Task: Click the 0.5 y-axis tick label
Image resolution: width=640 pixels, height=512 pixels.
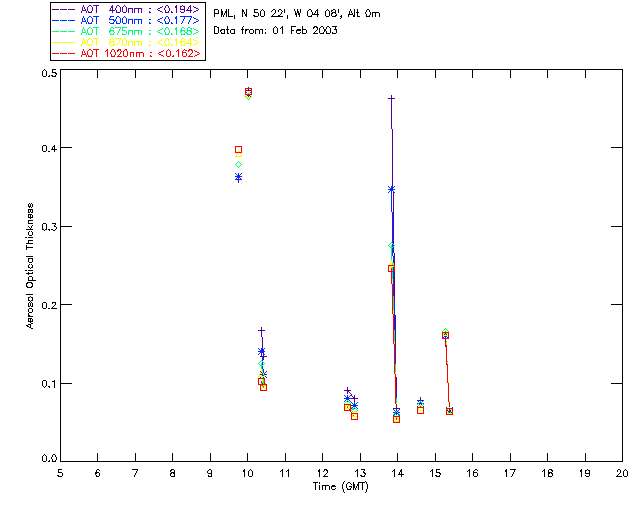Action: point(49,73)
